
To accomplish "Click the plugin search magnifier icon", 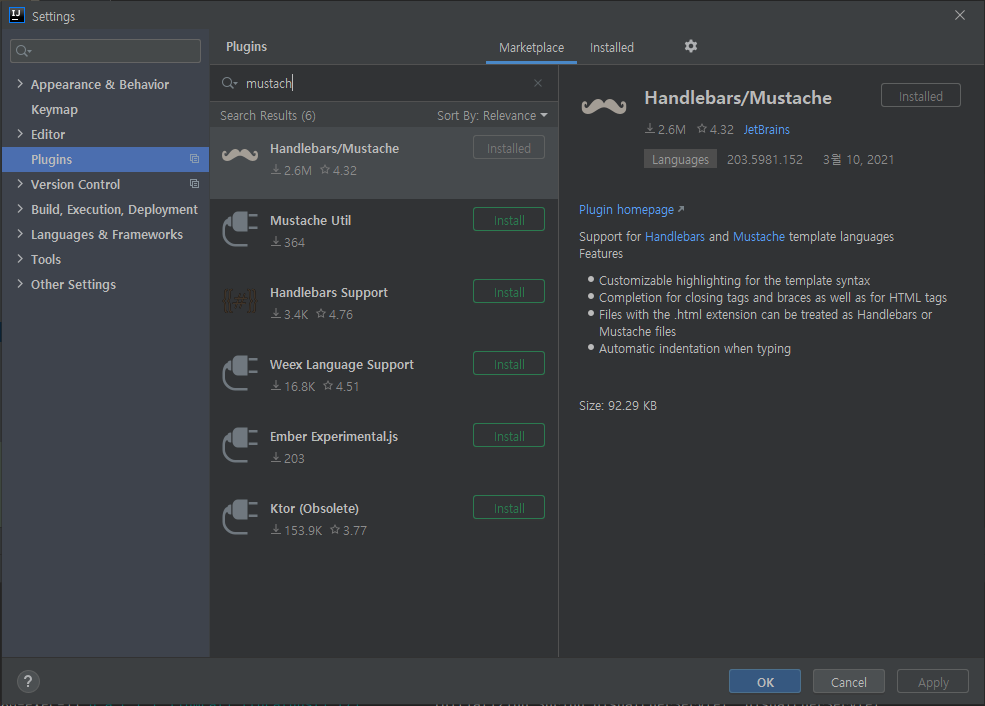I will (229, 83).
